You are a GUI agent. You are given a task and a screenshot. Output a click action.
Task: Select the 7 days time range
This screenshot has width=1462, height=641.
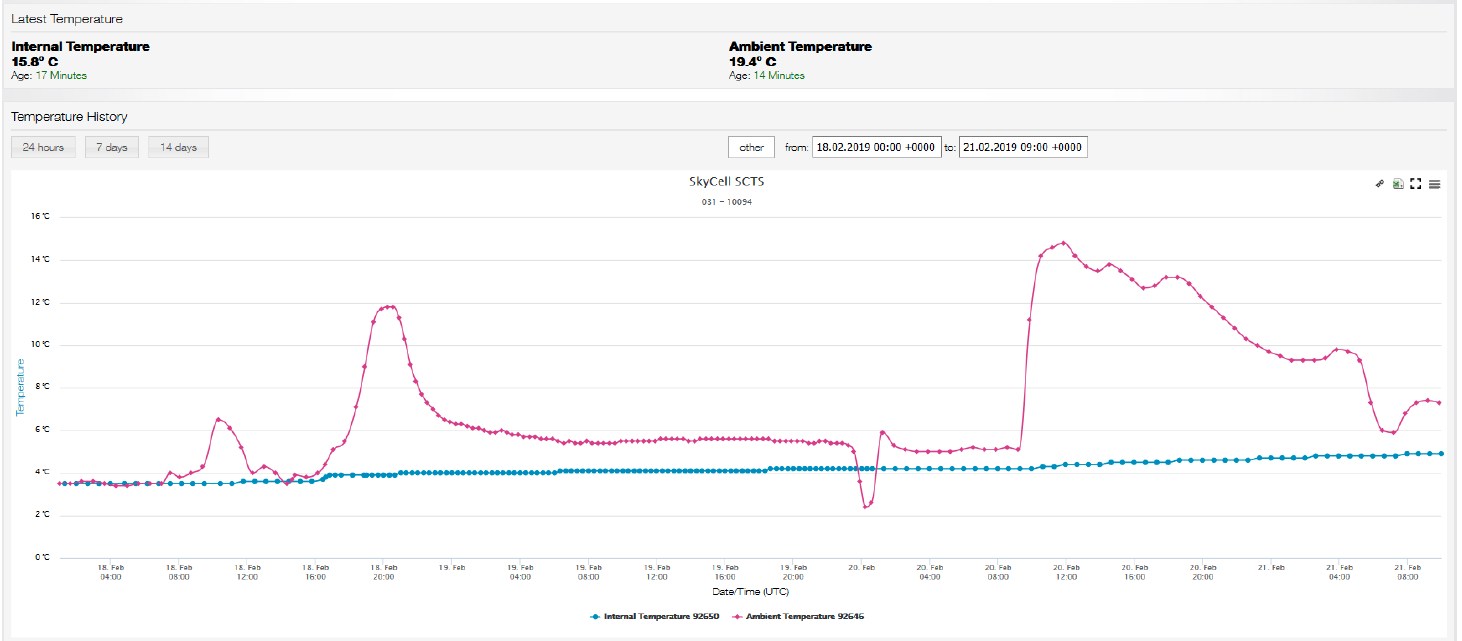click(111, 147)
